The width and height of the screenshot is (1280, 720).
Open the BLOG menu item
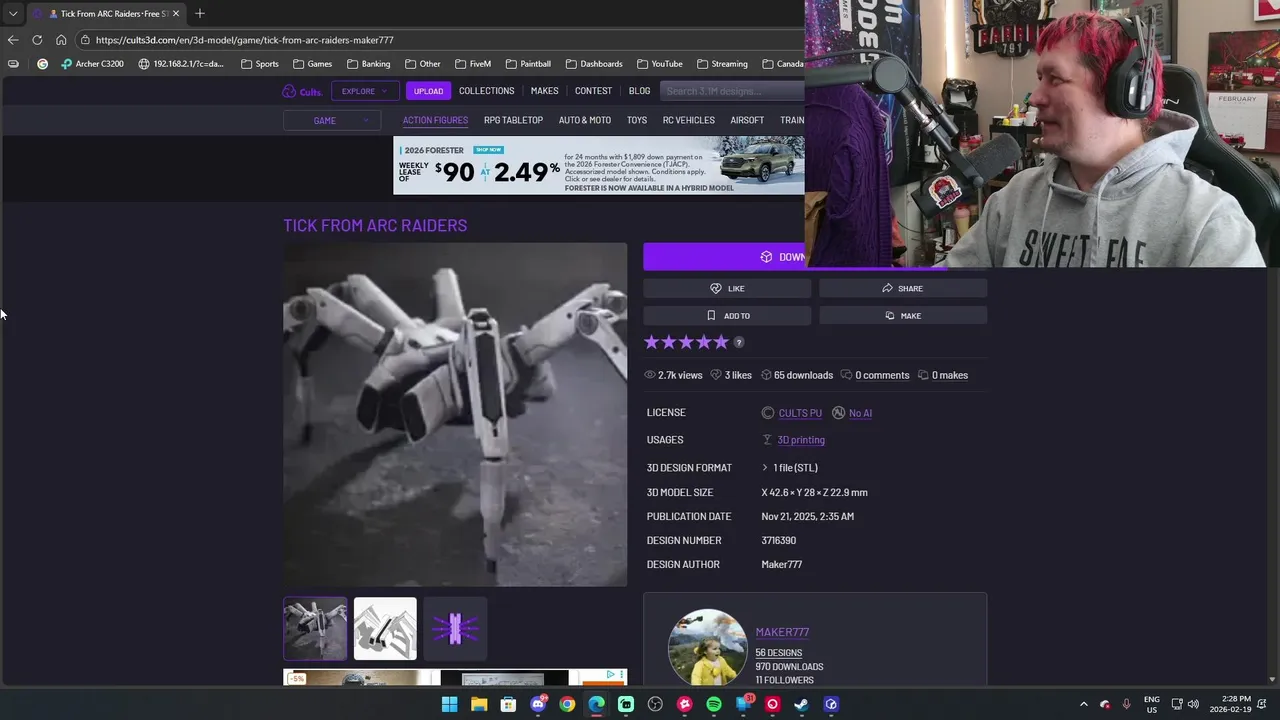coord(639,91)
